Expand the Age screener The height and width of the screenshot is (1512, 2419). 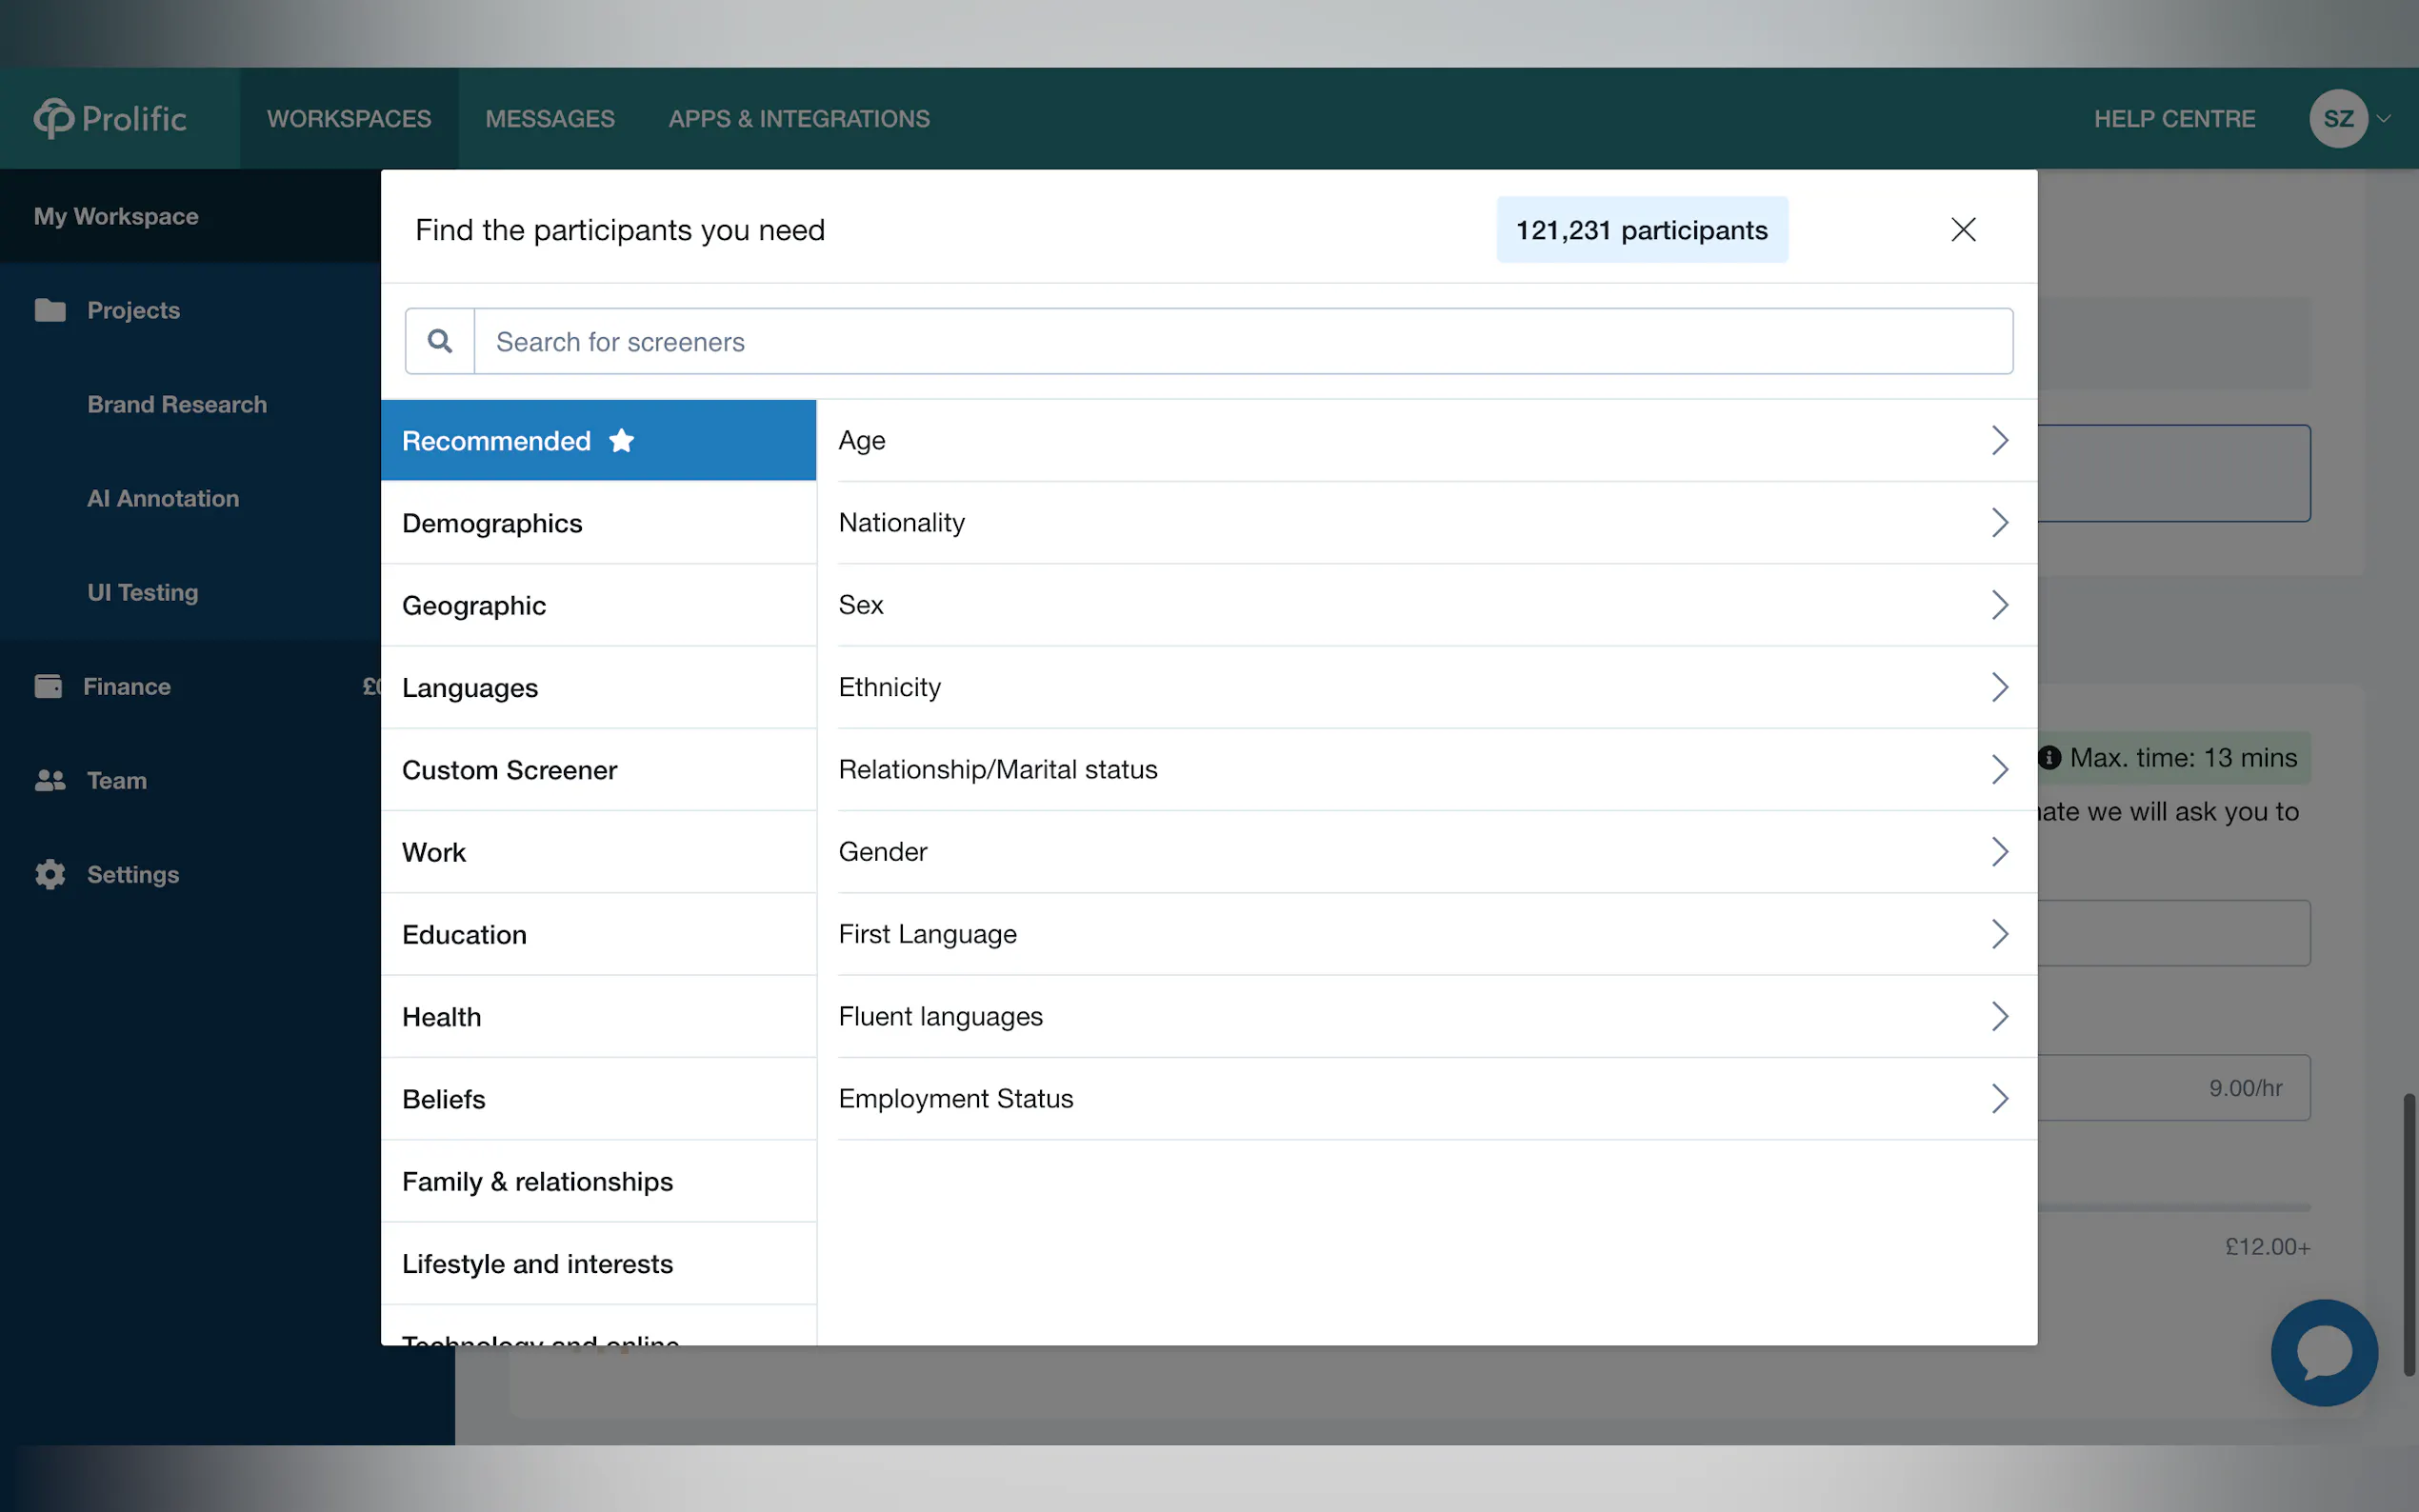coord(1998,440)
